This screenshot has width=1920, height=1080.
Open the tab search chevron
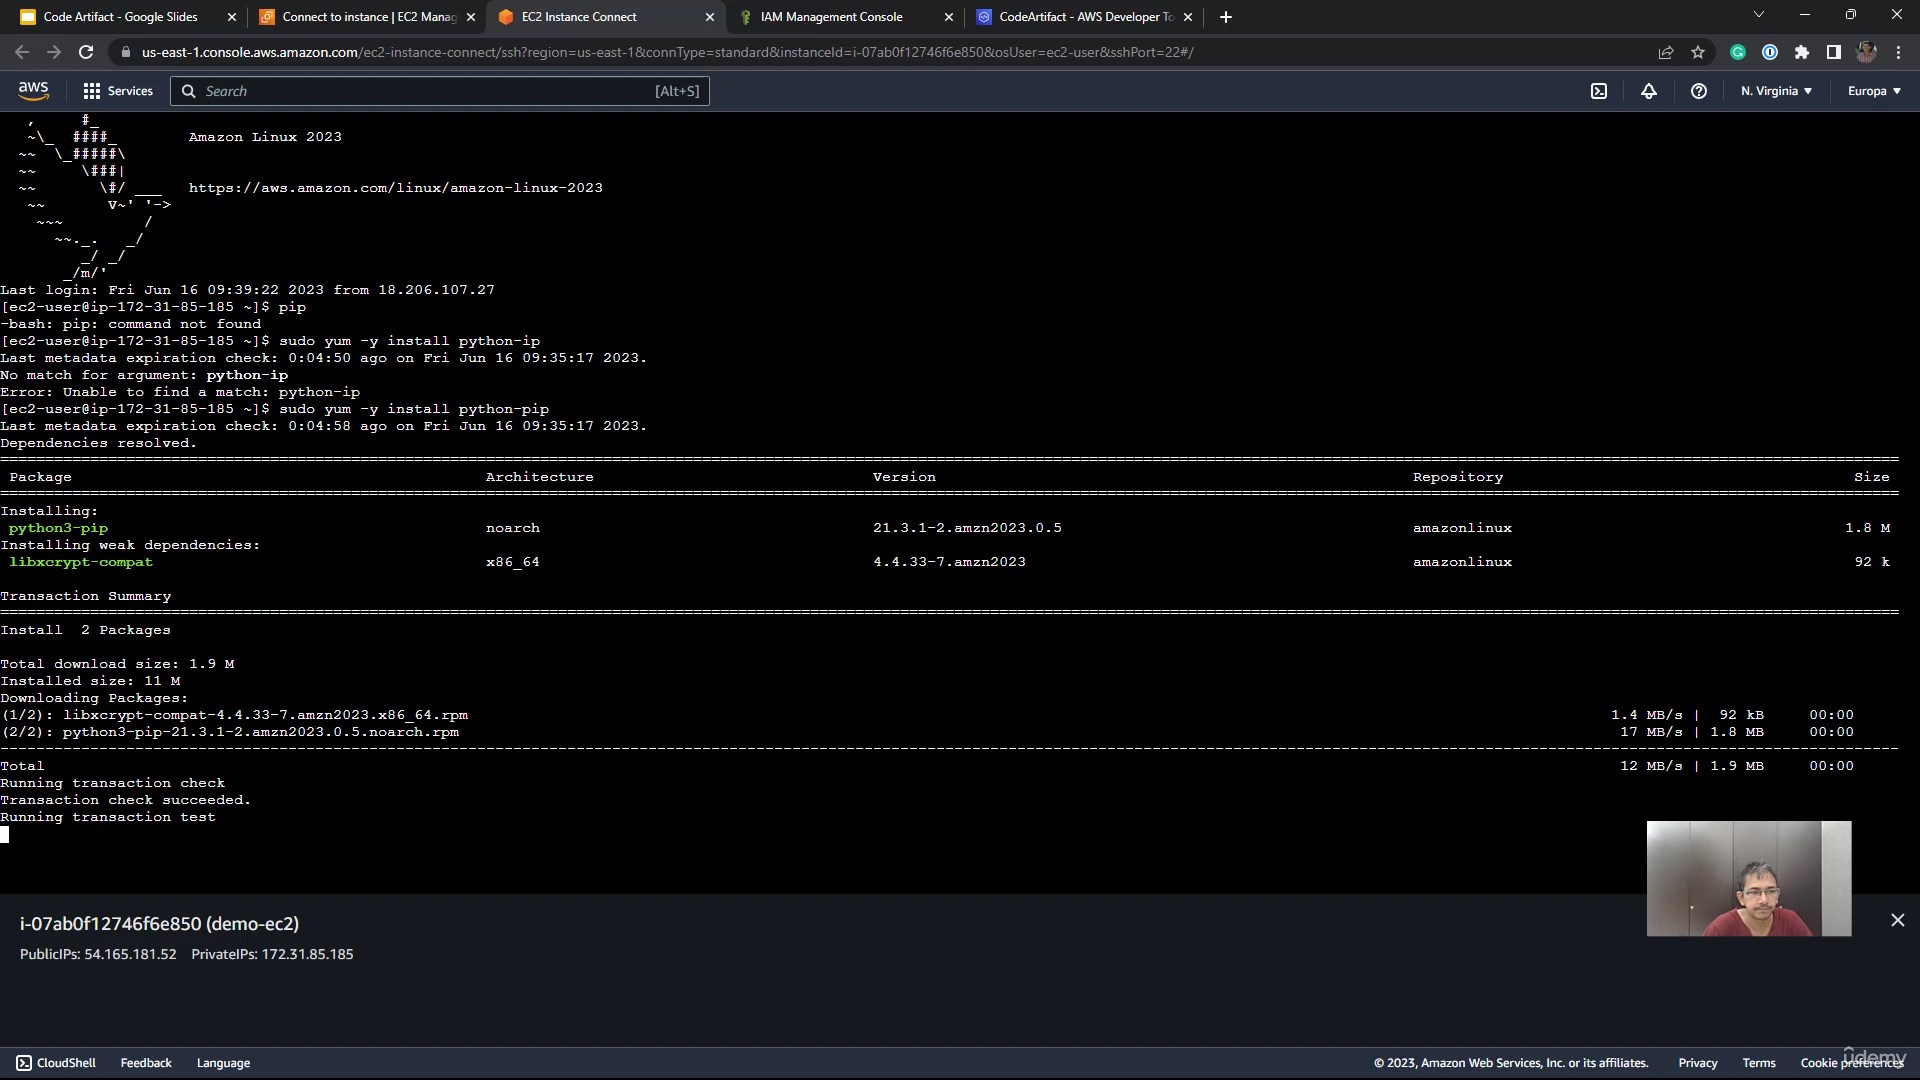pos(1759,15)
